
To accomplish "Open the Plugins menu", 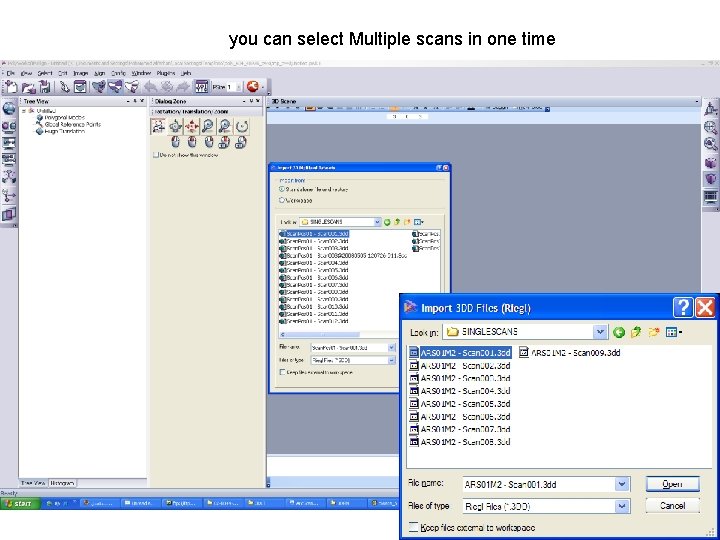I will pos(165,73).
